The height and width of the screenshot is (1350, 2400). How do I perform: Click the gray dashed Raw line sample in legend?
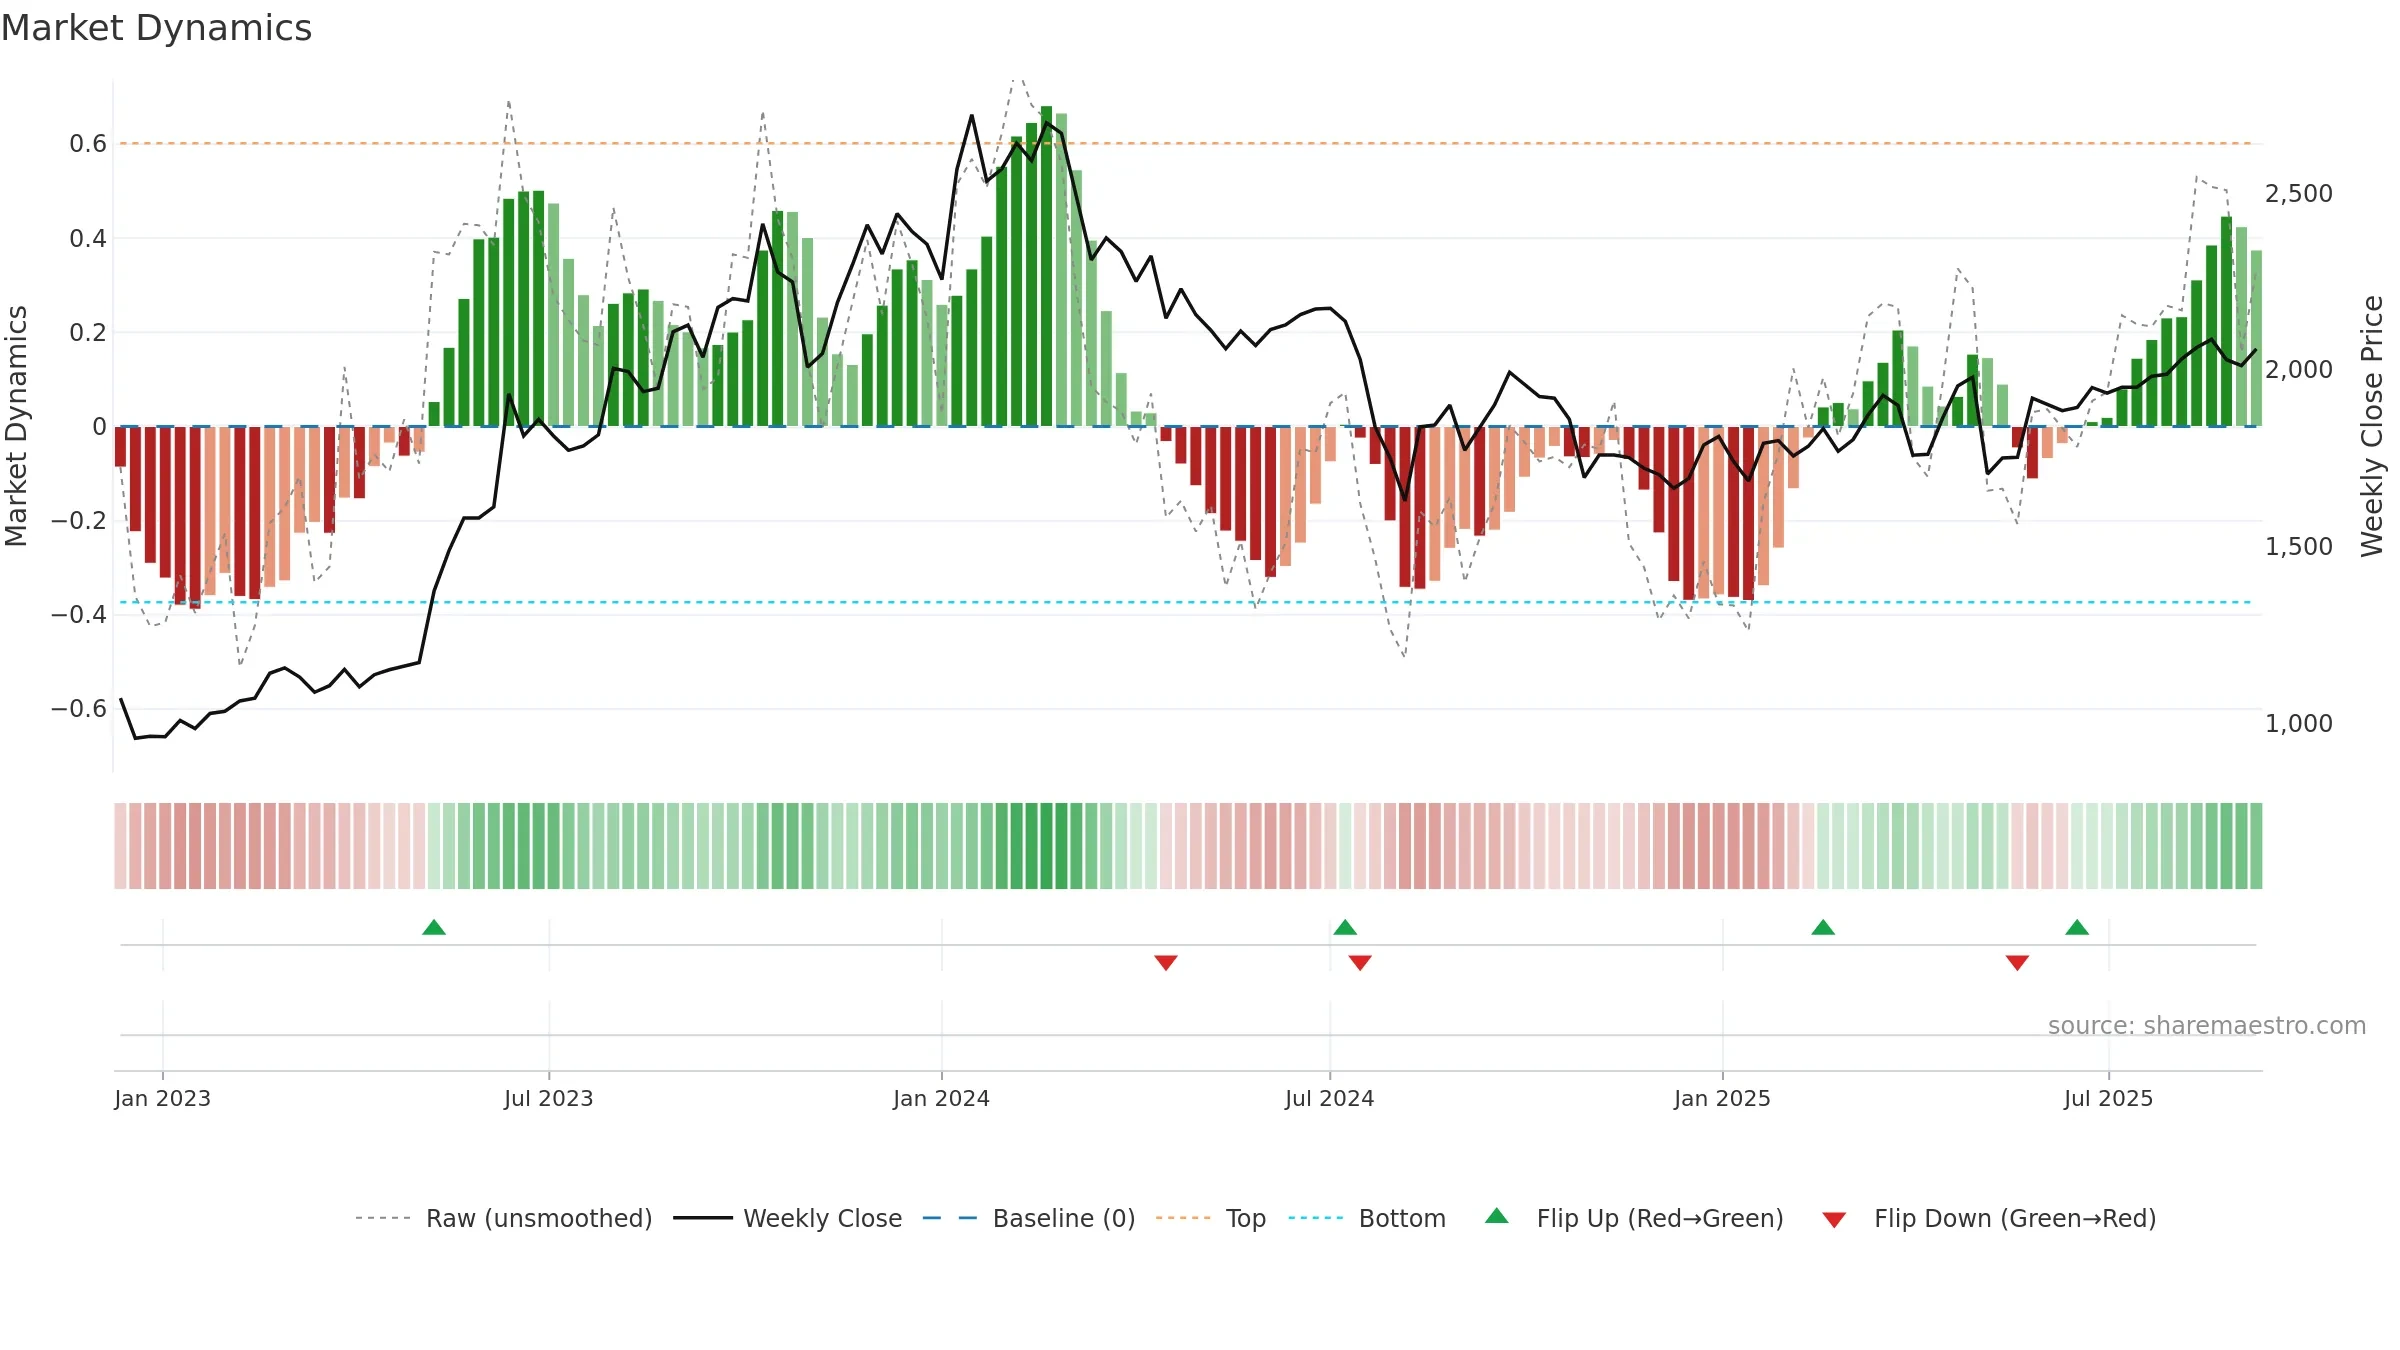tap(383, 1218)
